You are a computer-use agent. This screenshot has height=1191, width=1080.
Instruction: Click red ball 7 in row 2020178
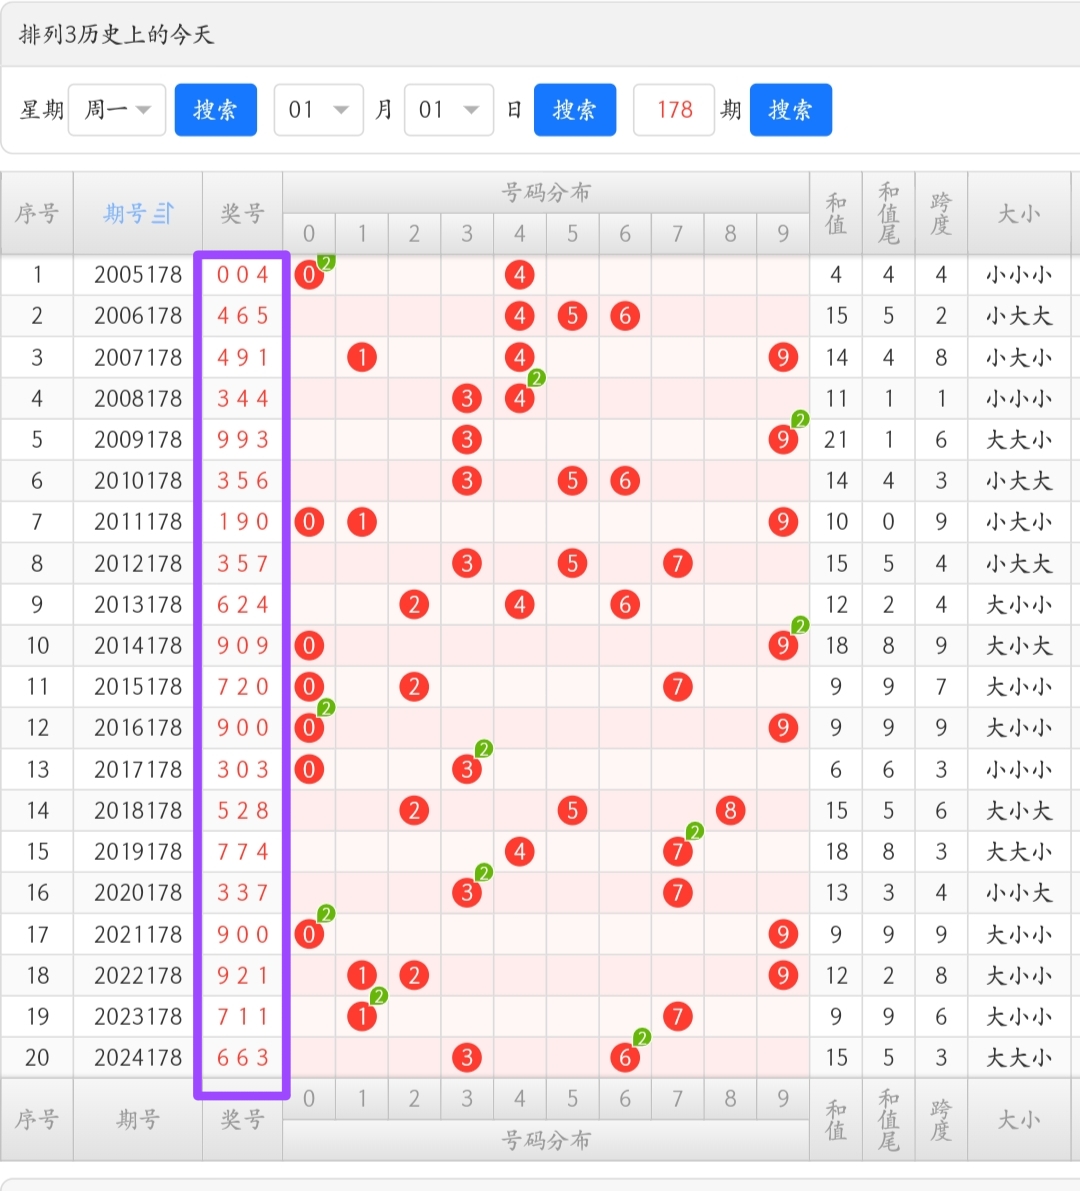pyautogui.click(x=677, y=892)
